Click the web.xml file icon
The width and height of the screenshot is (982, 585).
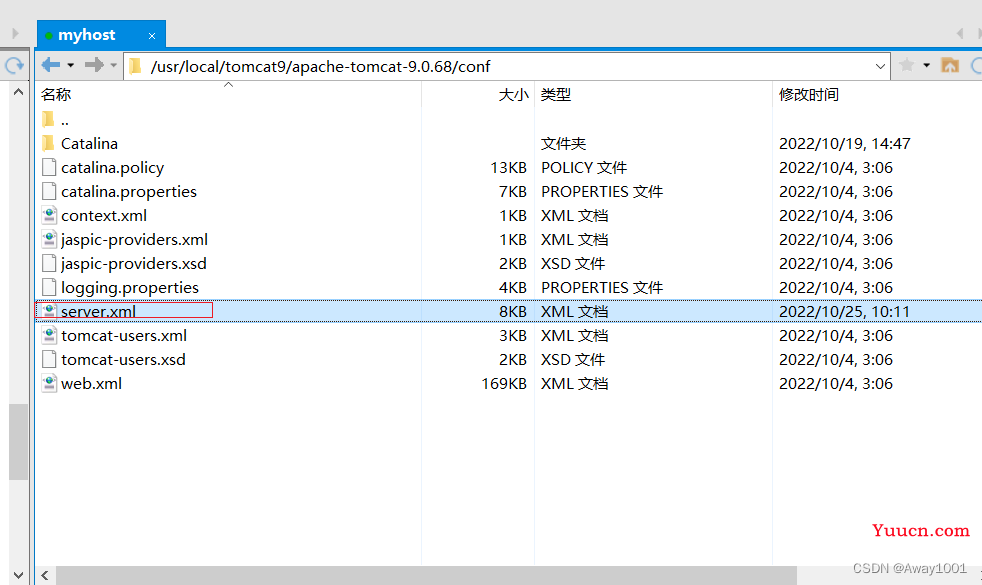[x=49, y=383]
